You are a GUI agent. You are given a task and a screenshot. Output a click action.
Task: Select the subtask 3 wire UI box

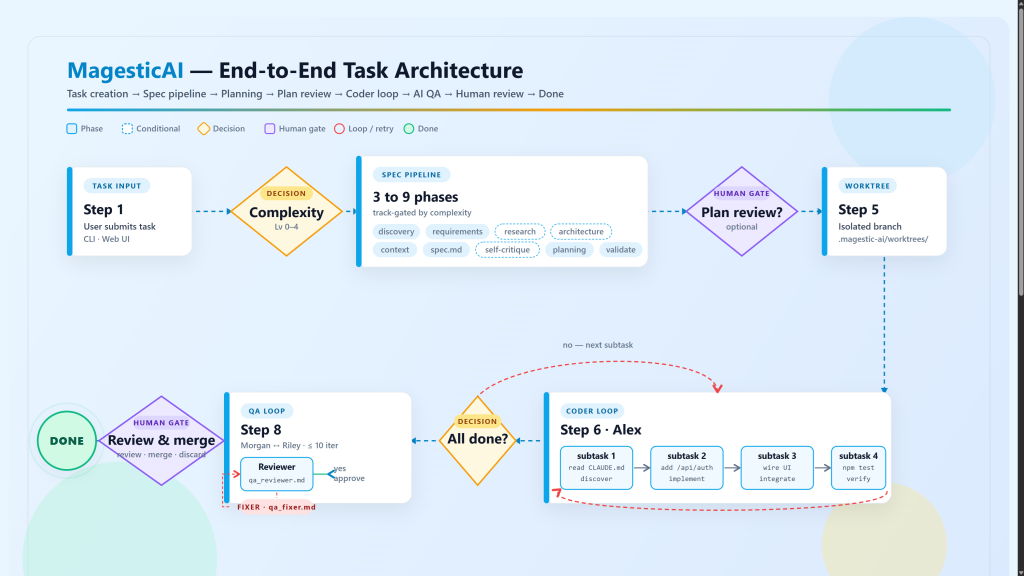pyautogui.click(x=776, y=468)
